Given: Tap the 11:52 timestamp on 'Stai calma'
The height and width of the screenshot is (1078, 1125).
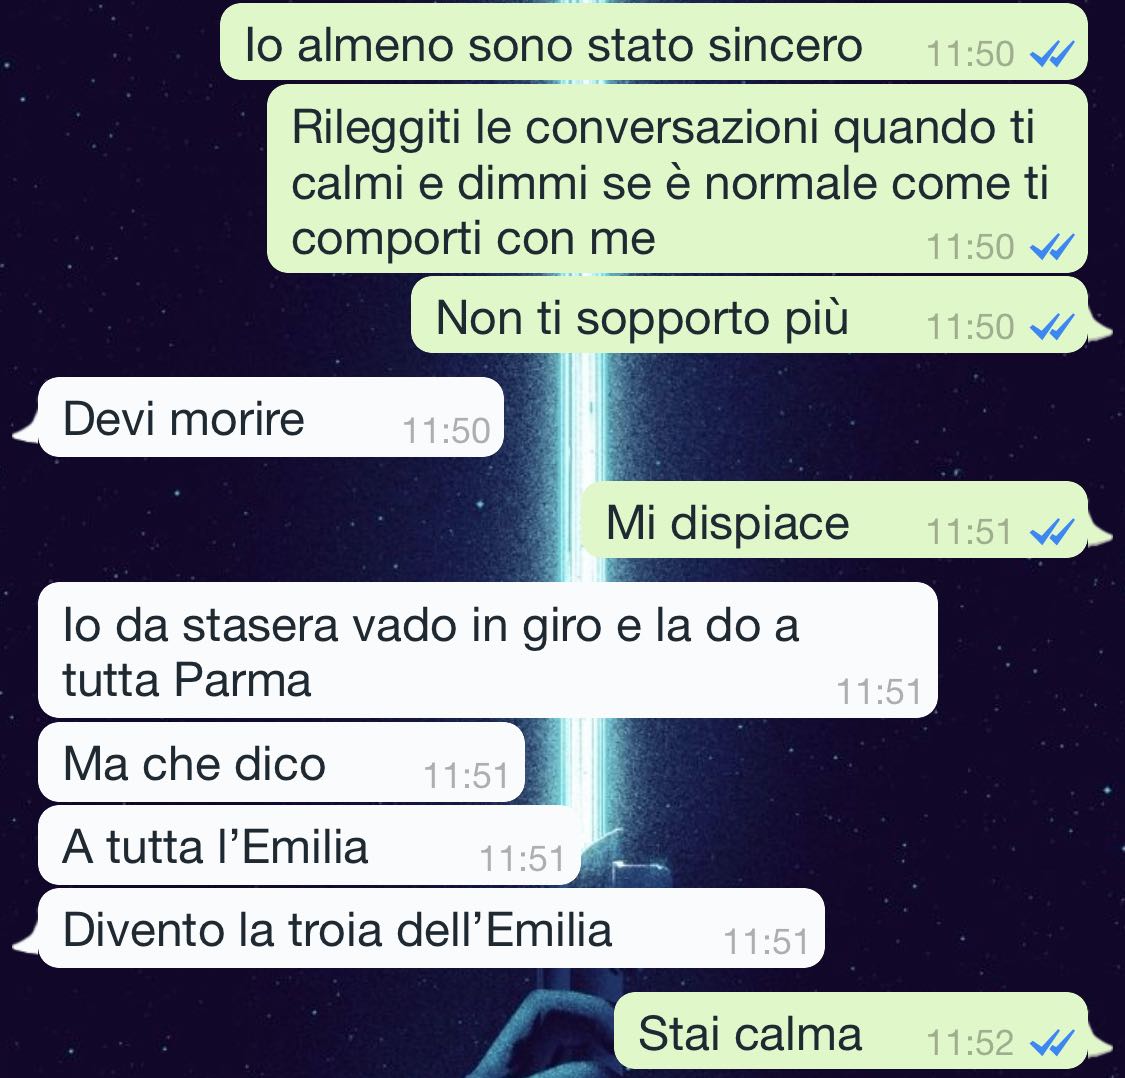Looking at the screenshot, I should 970,1043.
